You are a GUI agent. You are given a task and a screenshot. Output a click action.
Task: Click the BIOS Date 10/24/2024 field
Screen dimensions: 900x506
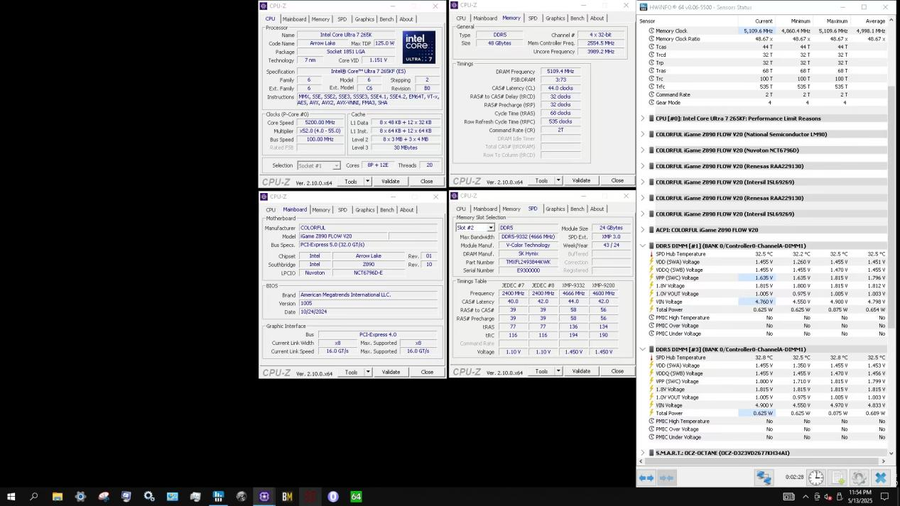367,312
